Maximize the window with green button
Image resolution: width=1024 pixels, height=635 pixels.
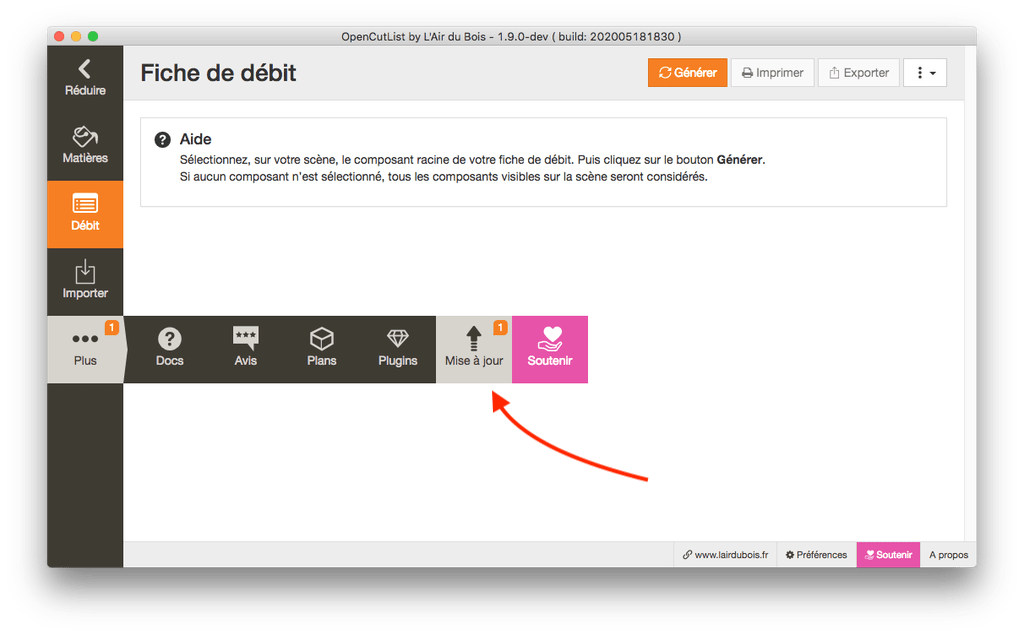click(x=93, y=36)
